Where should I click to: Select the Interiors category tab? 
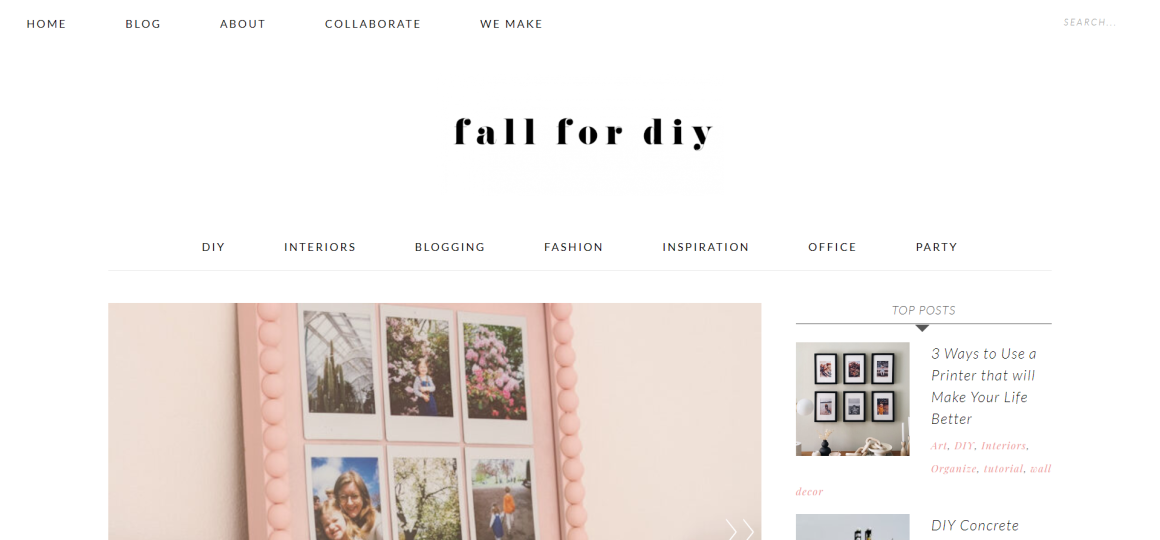click(x=320, y=247)
